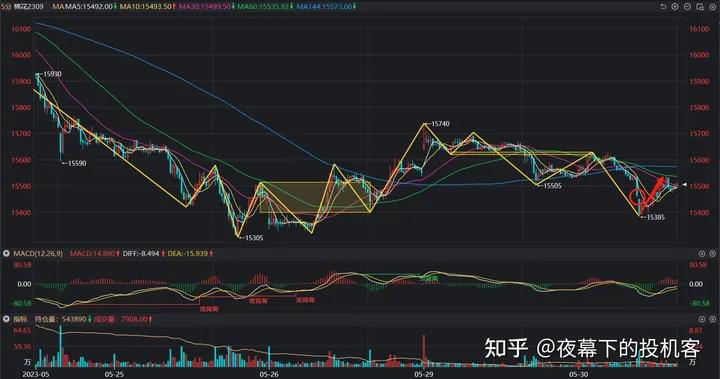The height and width of the screenshot is (379, 720).
Task: Click the 2023-05 date on time axis
Action: (35, 374)
